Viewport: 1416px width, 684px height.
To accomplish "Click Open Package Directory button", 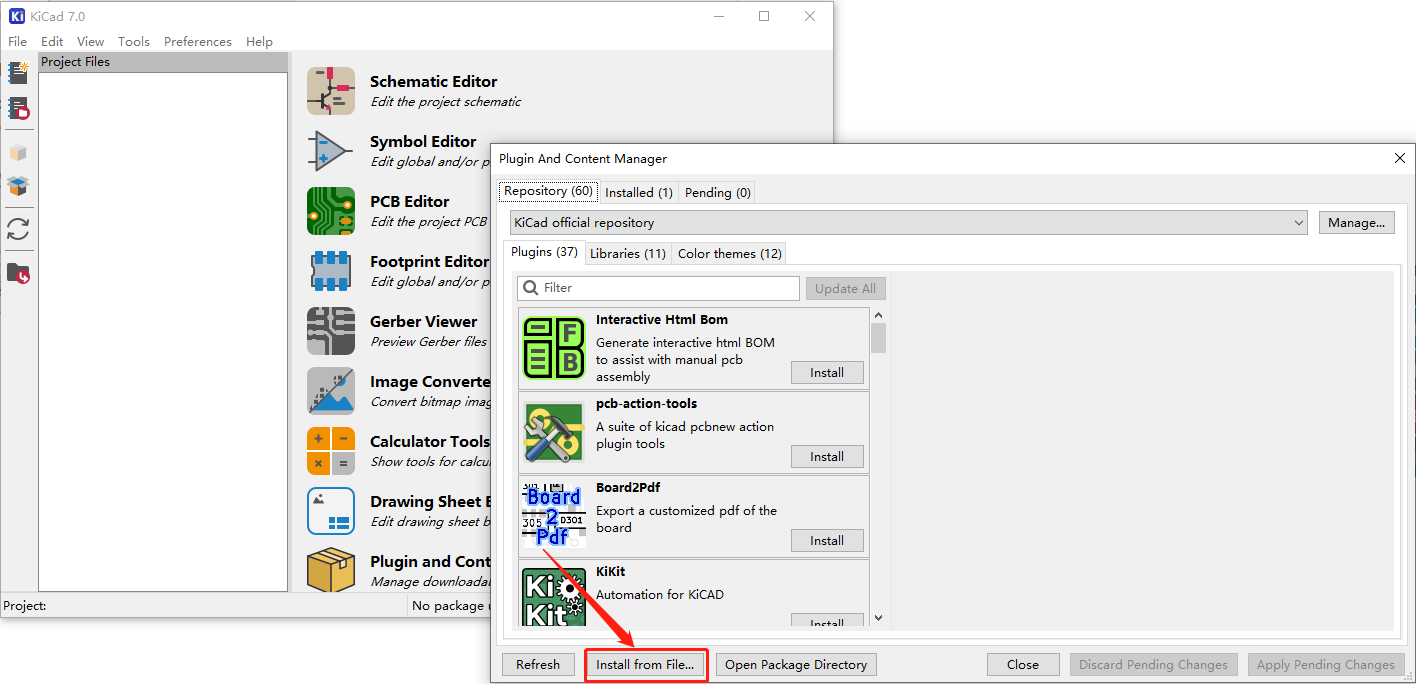I will tap(796, 664).
